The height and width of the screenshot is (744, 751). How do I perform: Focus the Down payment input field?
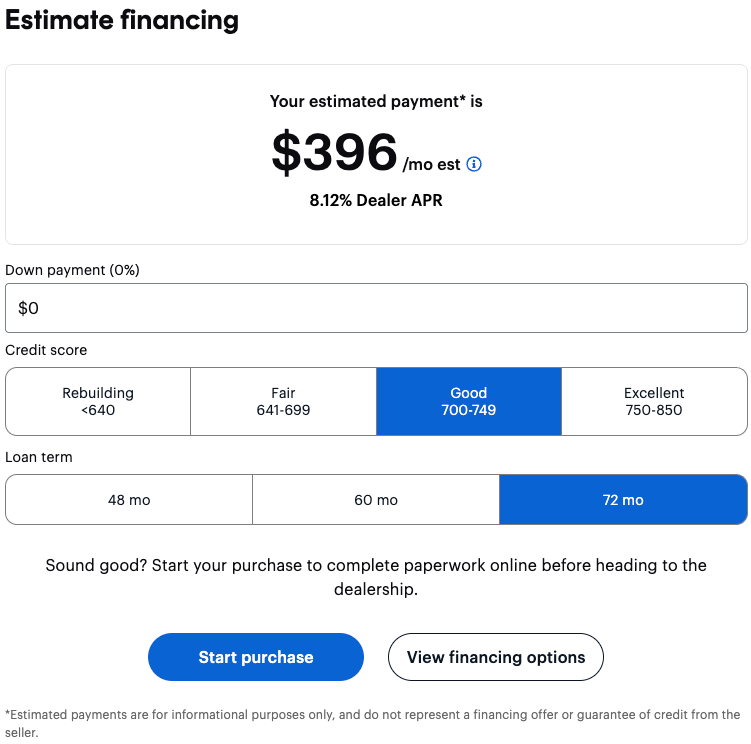376,309
